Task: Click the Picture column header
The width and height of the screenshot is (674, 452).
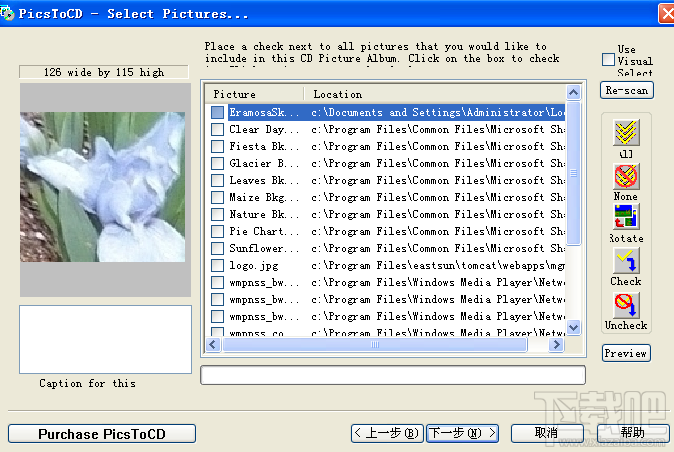Action: (254, 94)
